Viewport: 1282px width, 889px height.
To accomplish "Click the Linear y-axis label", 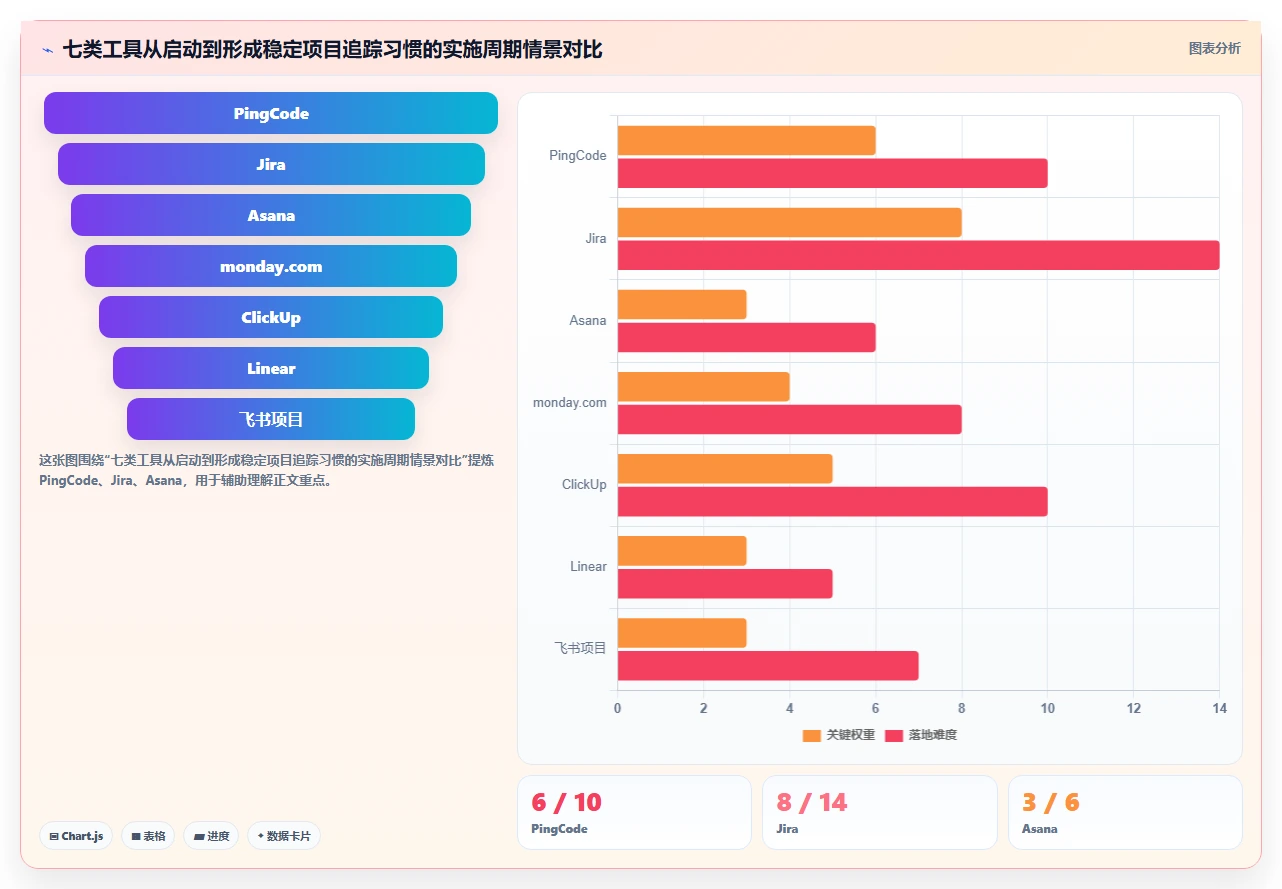I will pyautogui.click(x=588, y=566).
